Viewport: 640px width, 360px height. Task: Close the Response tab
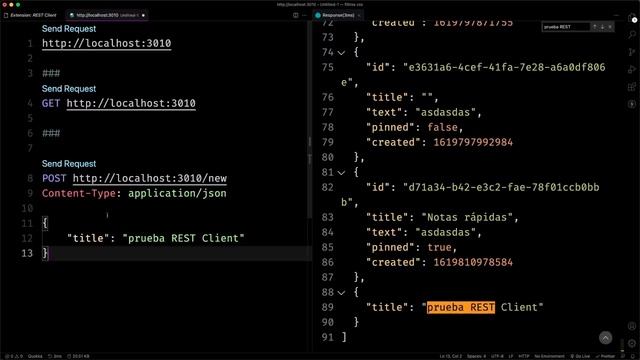[359, 15]
